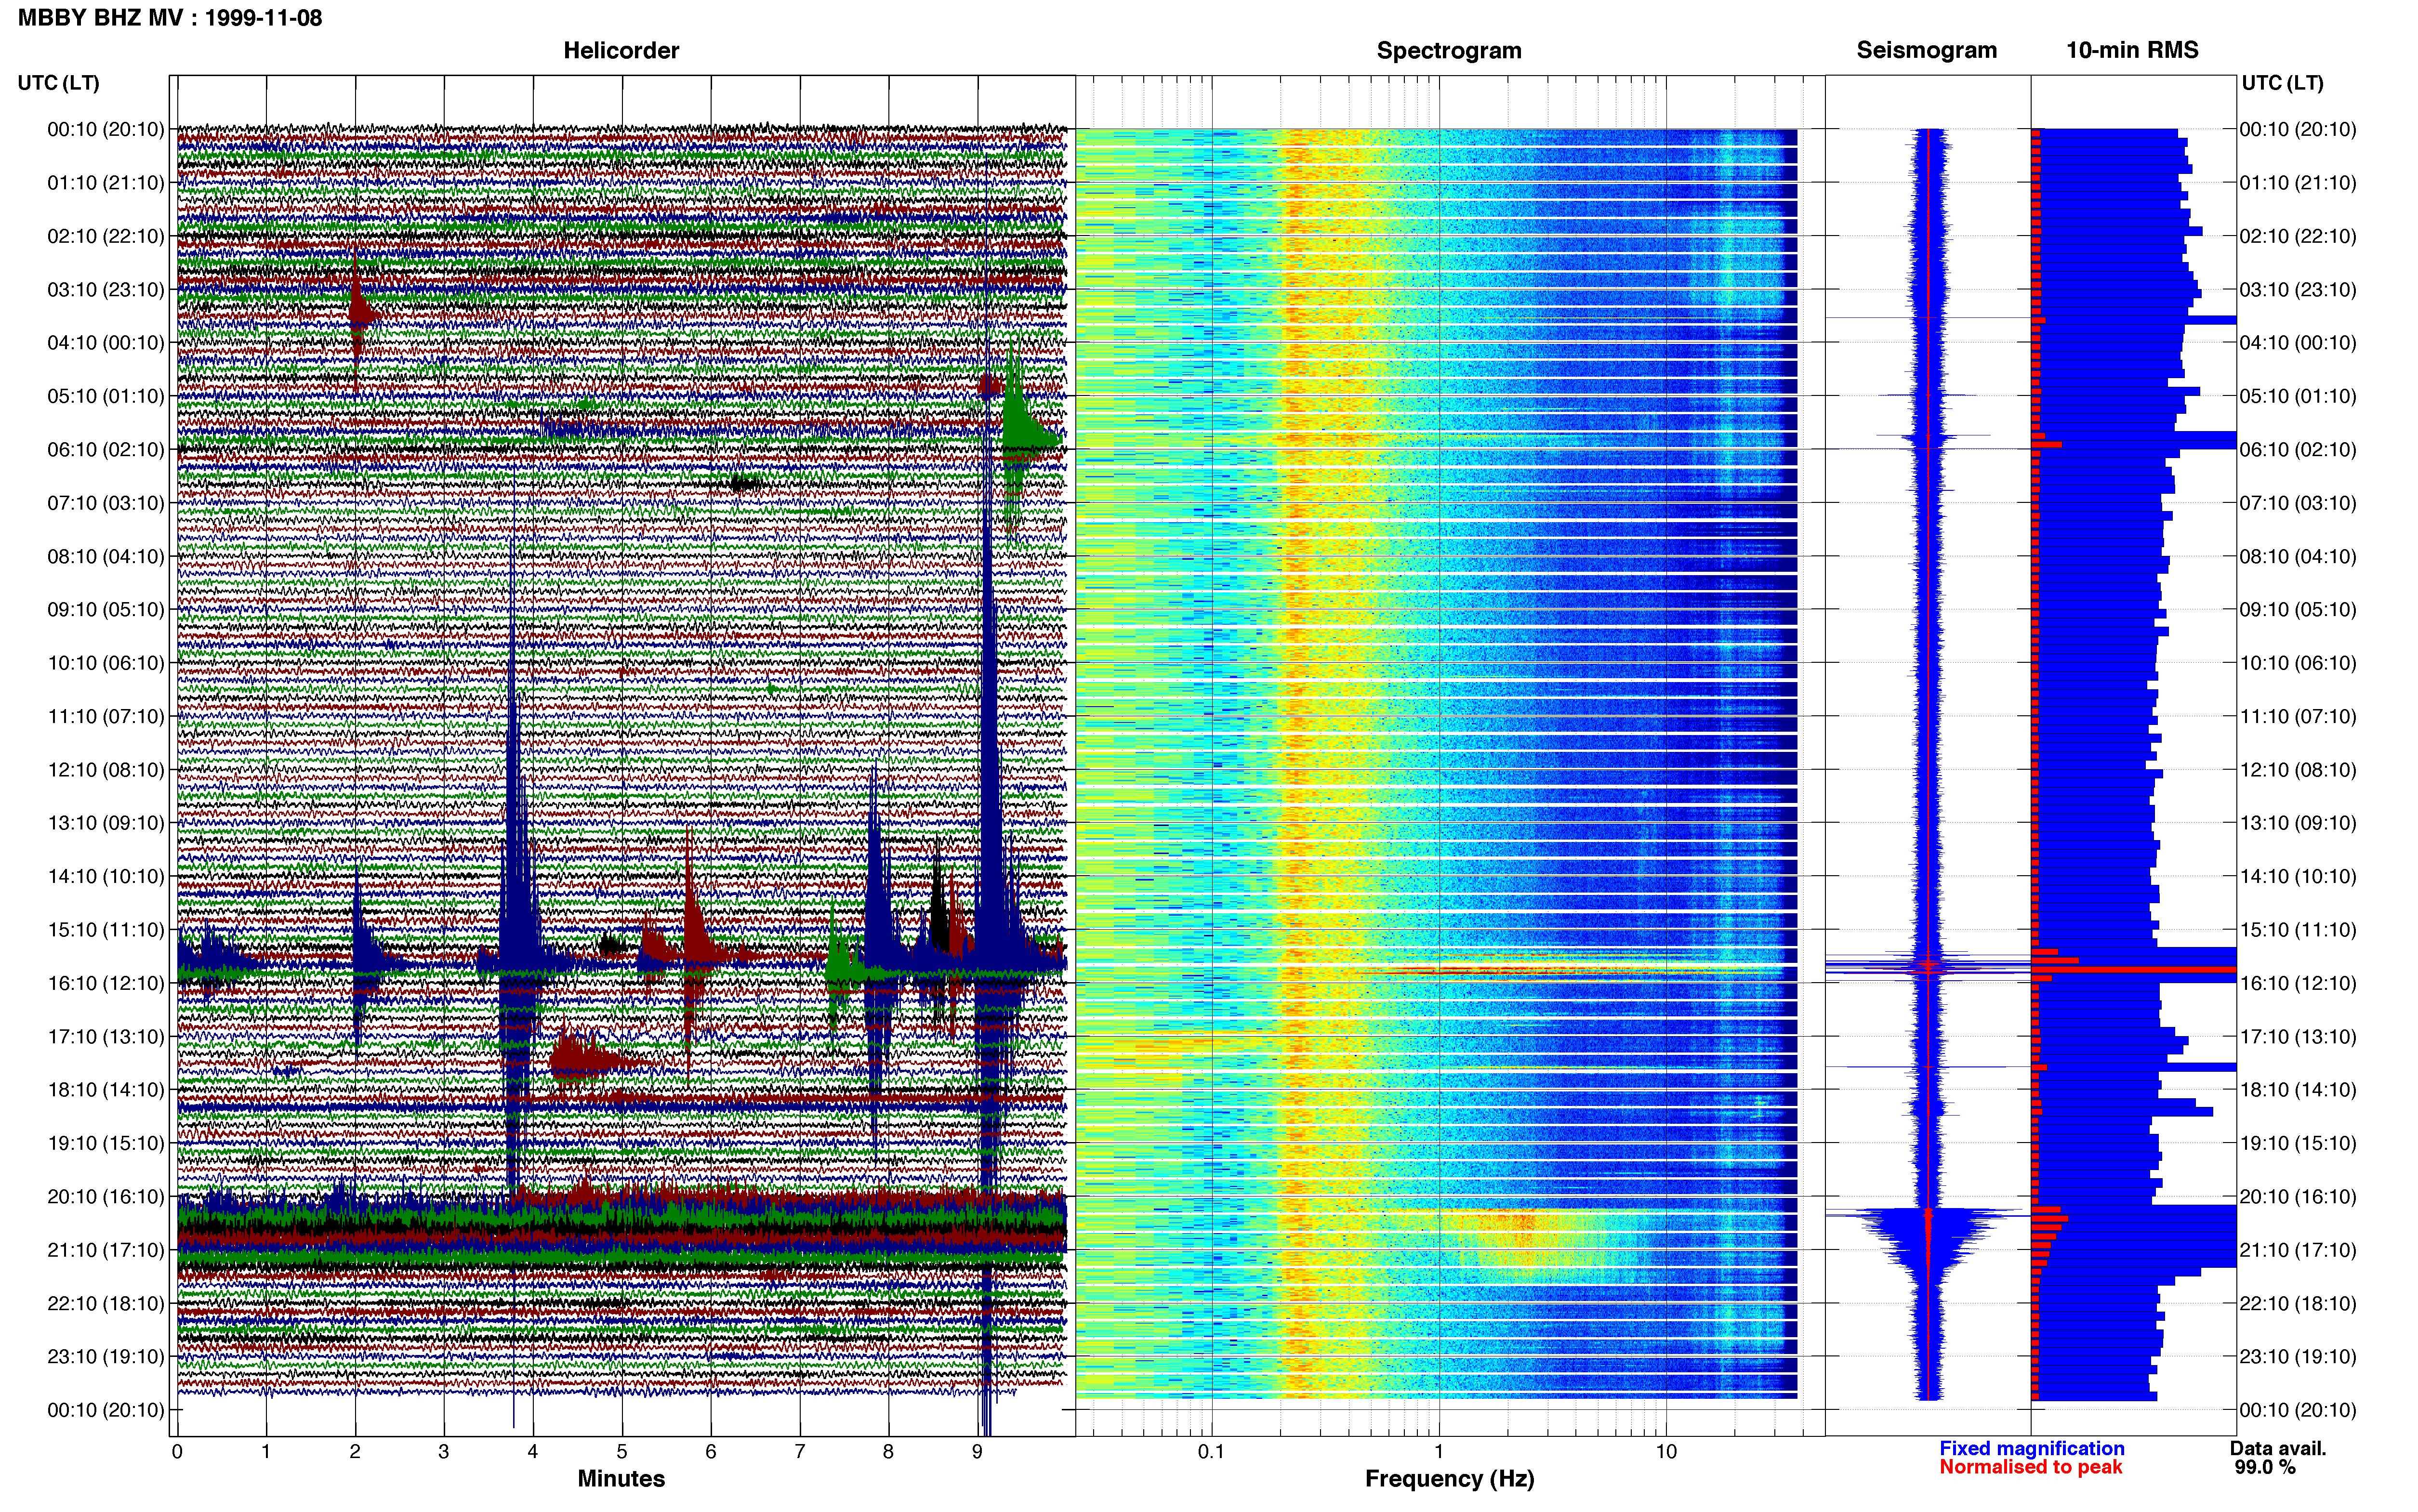Click the left '20:10 (16:10)' time label

106,1197
